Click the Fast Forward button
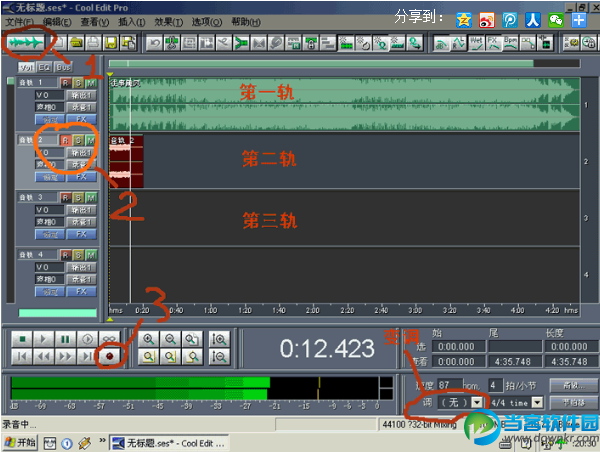Image resolution: width=600 pixels, height=452 pixels. point(65,356)
